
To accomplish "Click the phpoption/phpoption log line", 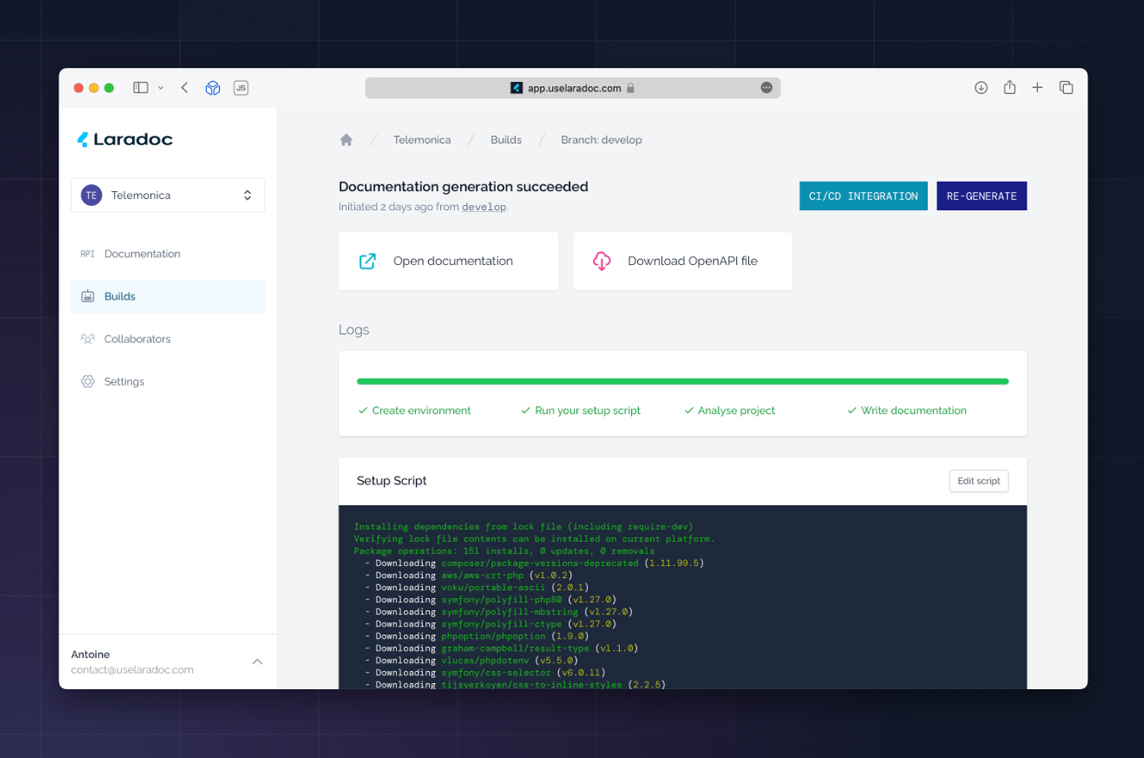I will pos(477,636).
